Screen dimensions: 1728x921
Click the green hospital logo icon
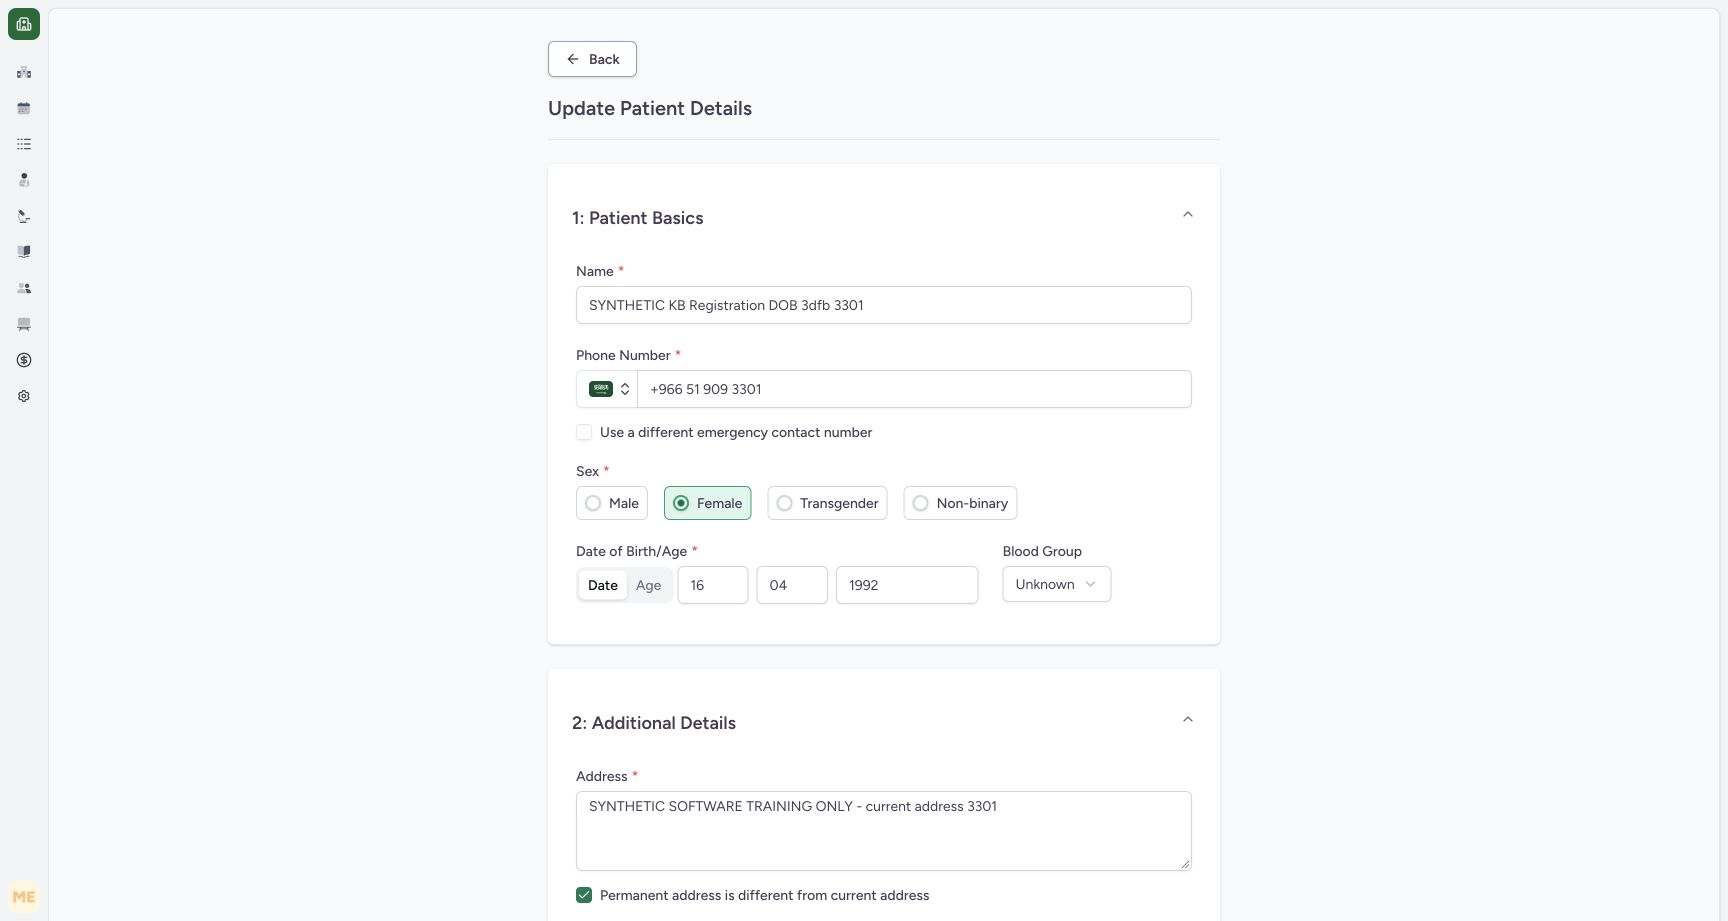click(24, 24)
